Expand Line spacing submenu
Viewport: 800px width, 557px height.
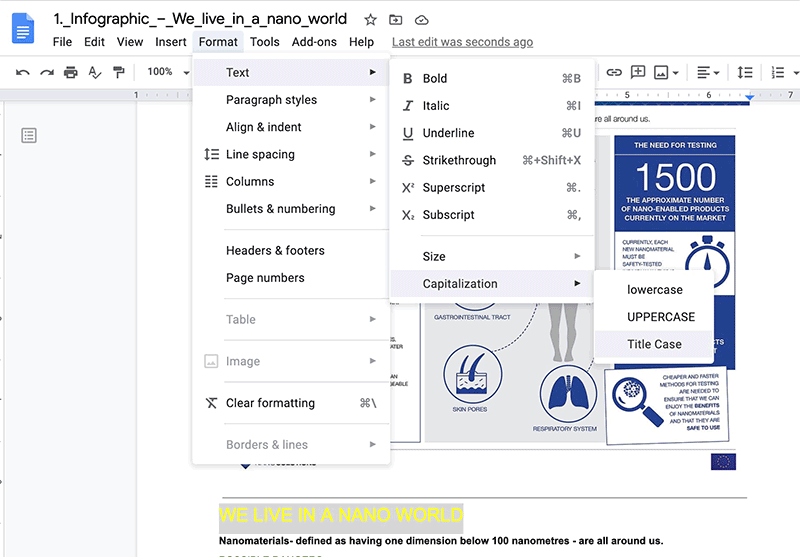click(291, 155)
